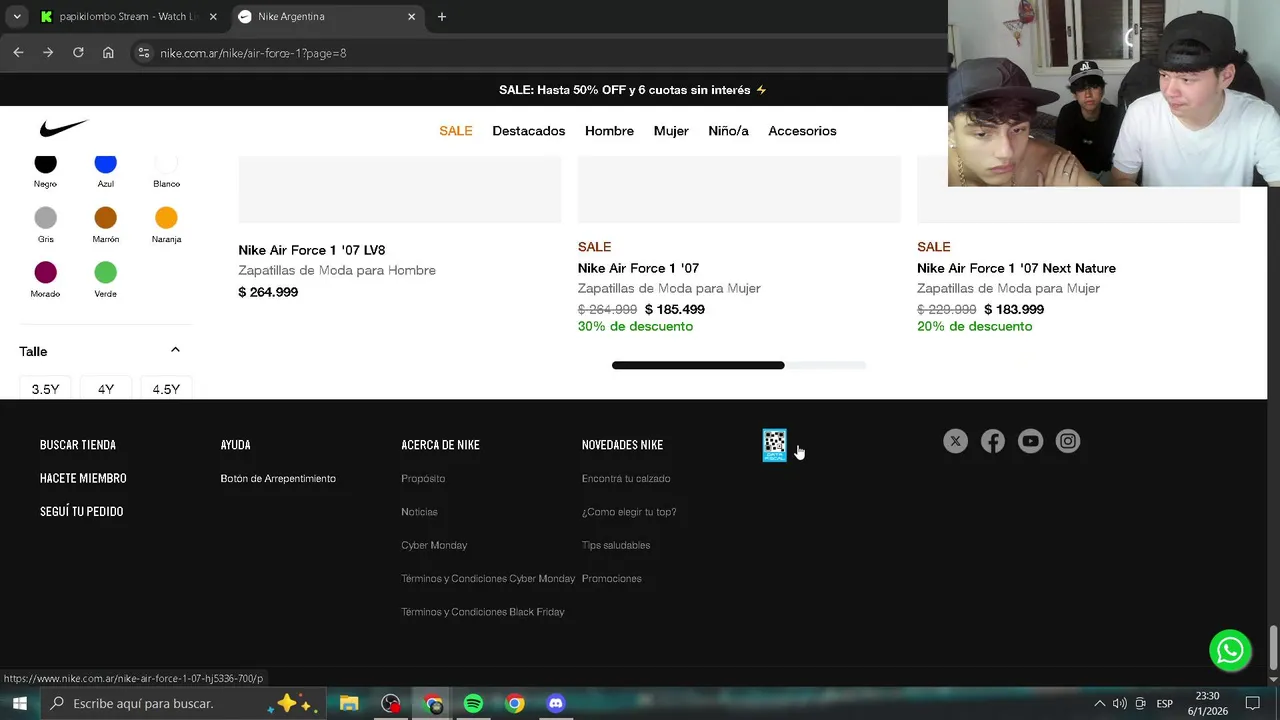Show hidden system tray icons
The image size is (1280, 720).
tap(1099, 704)
